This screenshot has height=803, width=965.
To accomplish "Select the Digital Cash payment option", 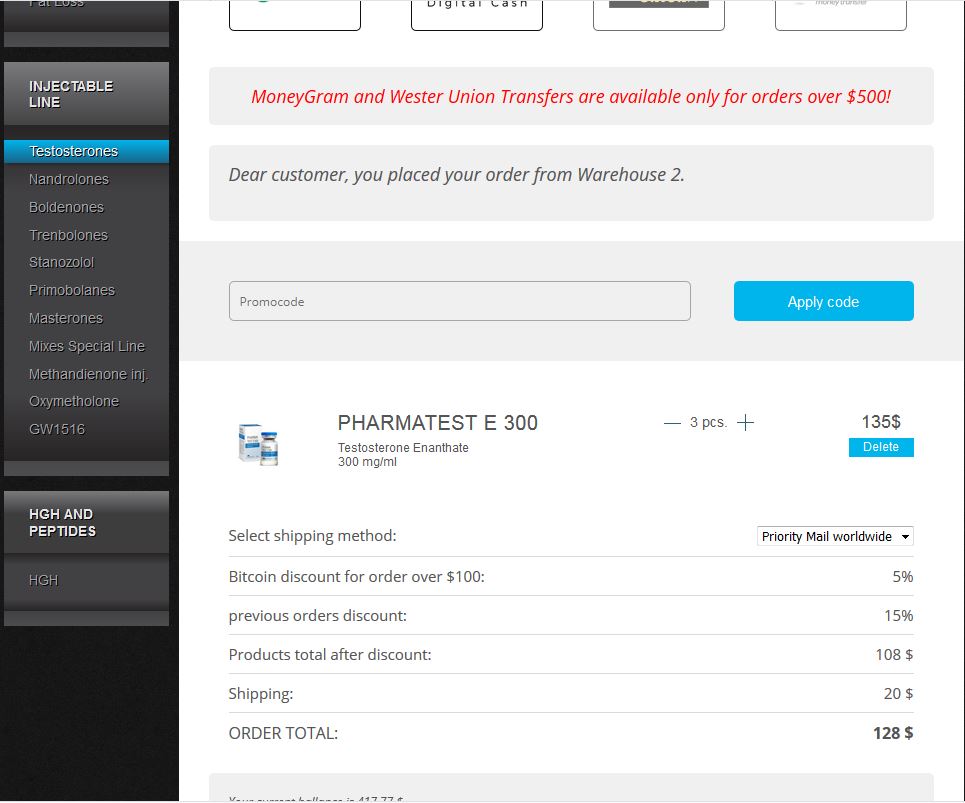I will click(476, 14).
